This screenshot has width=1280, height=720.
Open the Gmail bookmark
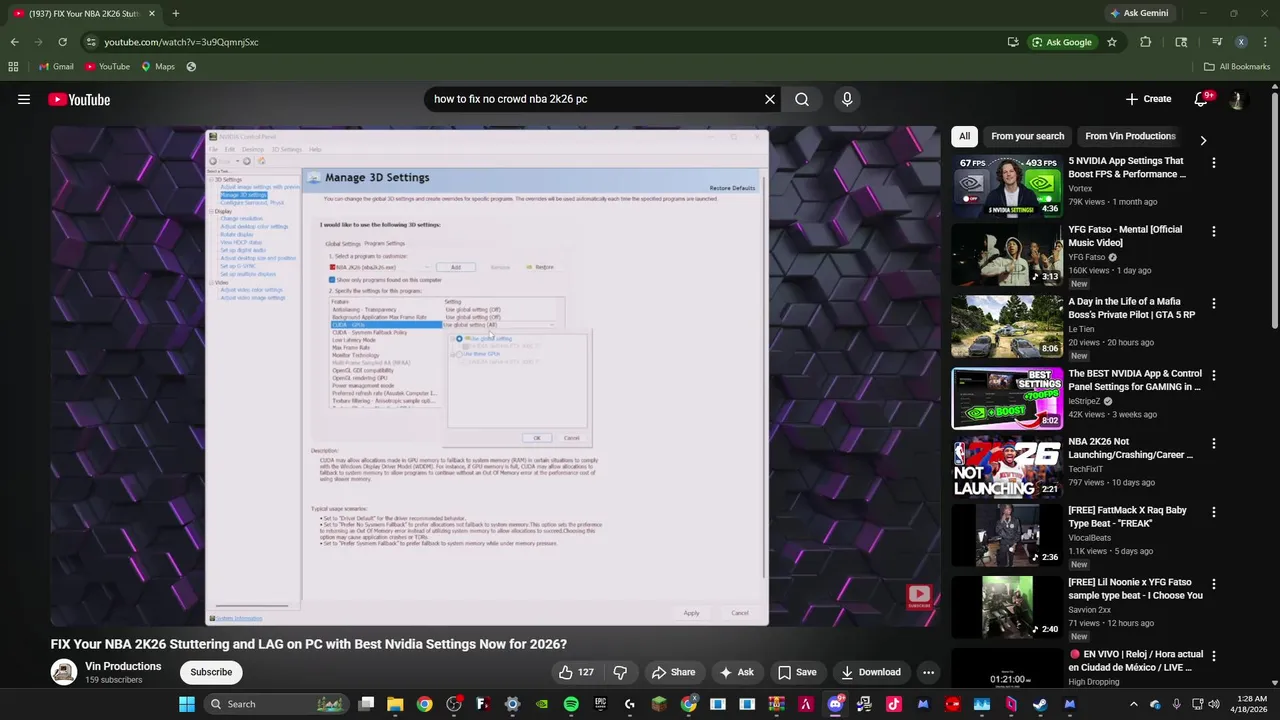[x=56, y=66]
